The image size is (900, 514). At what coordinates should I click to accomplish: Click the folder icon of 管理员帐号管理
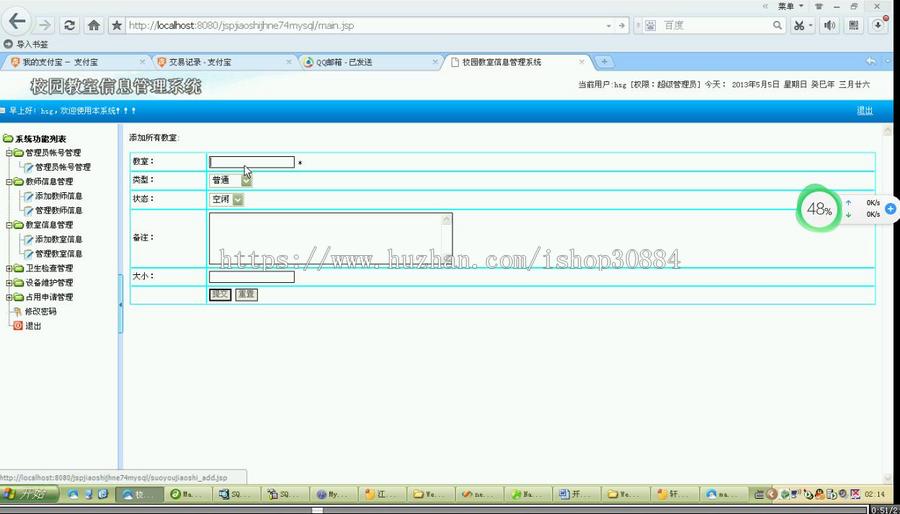click(x=18, y=153)
